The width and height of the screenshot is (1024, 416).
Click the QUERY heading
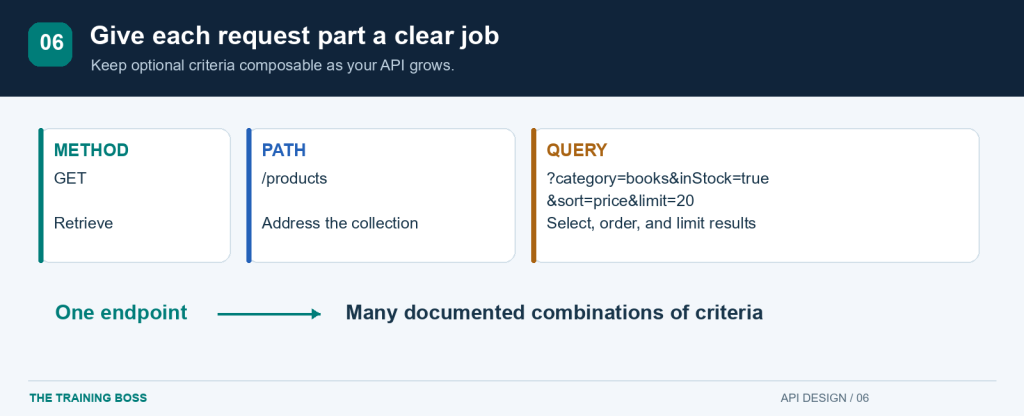577,150
